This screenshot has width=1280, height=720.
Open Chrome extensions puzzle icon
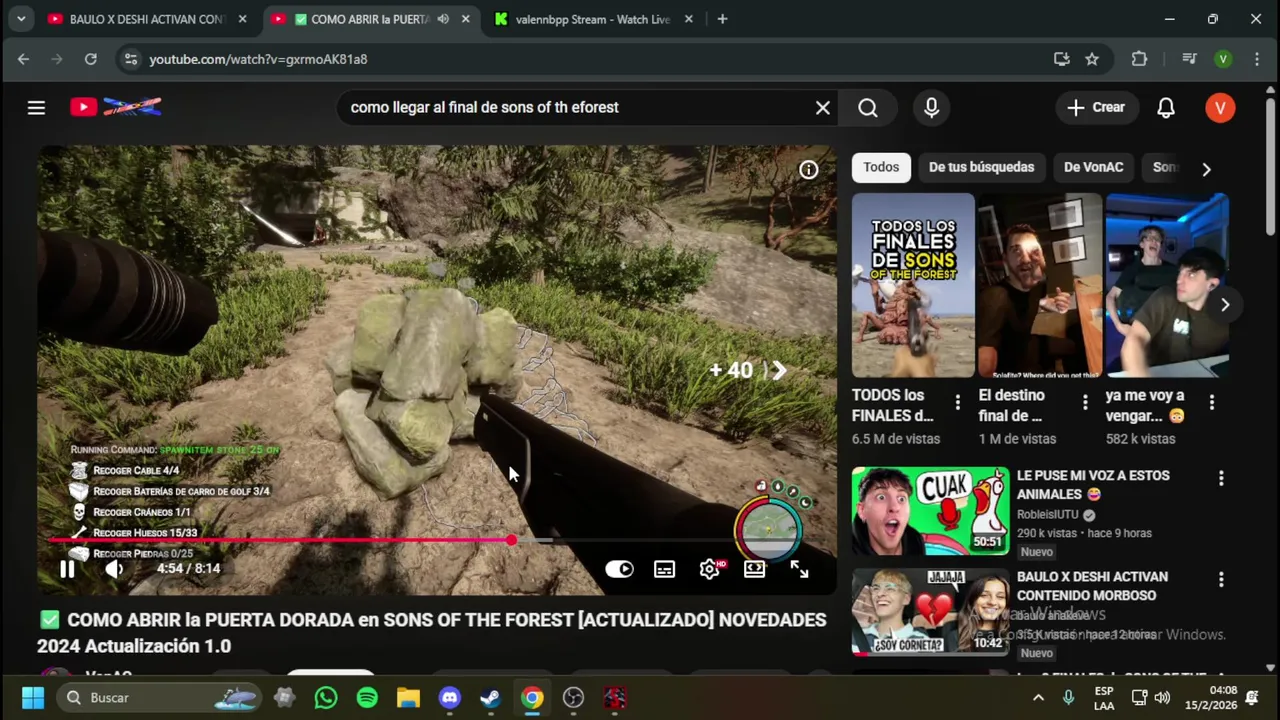[x=1139, y=59]
